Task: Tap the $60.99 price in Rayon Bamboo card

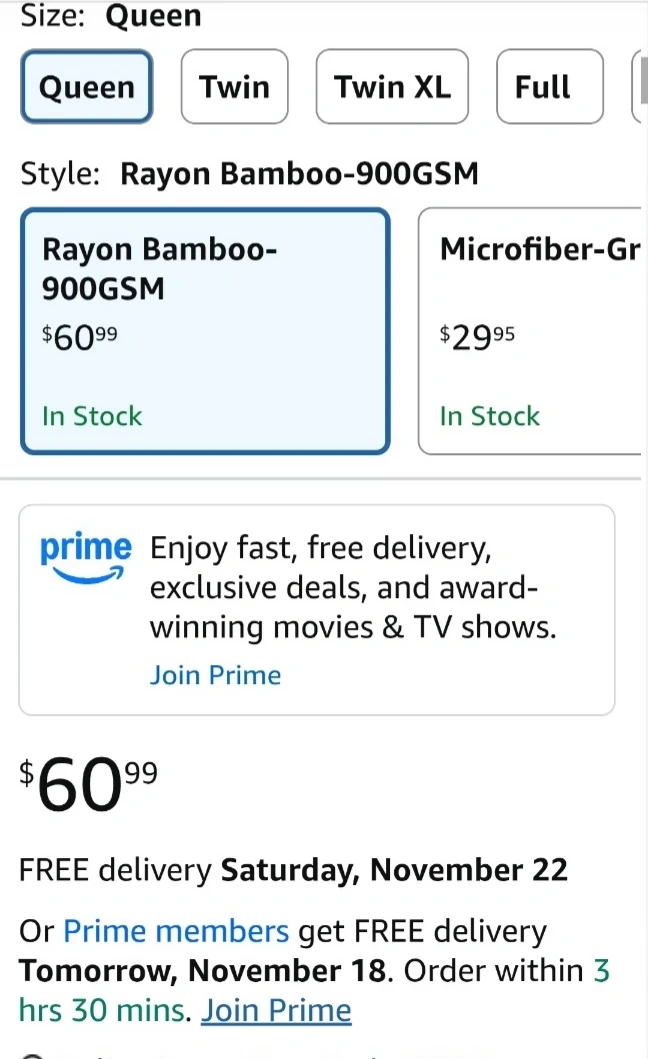Action: [x=80, y=337]
